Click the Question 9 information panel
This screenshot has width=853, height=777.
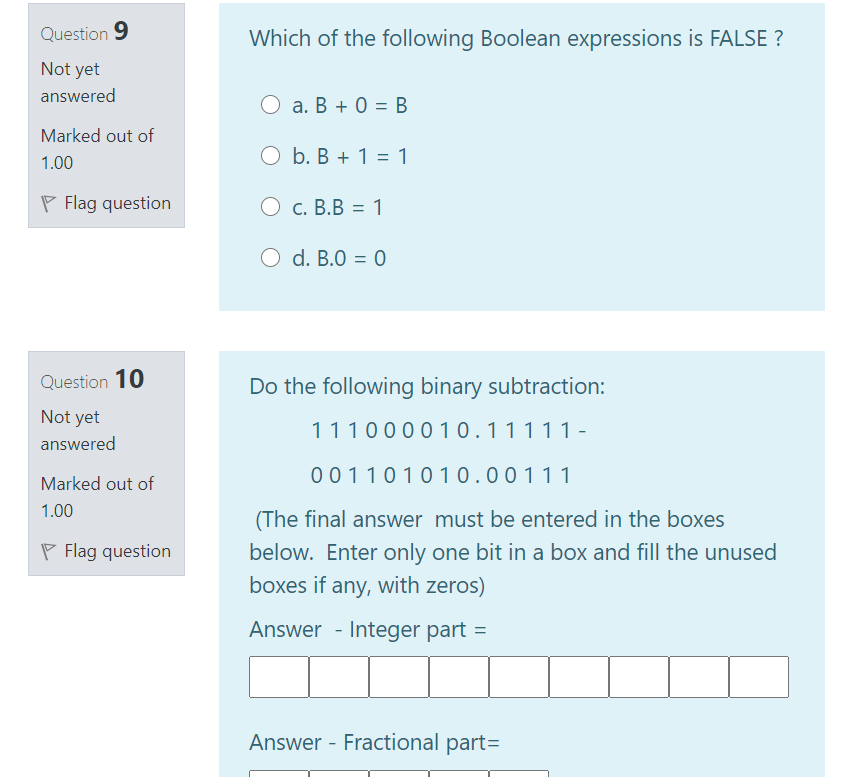coord(106,115)
